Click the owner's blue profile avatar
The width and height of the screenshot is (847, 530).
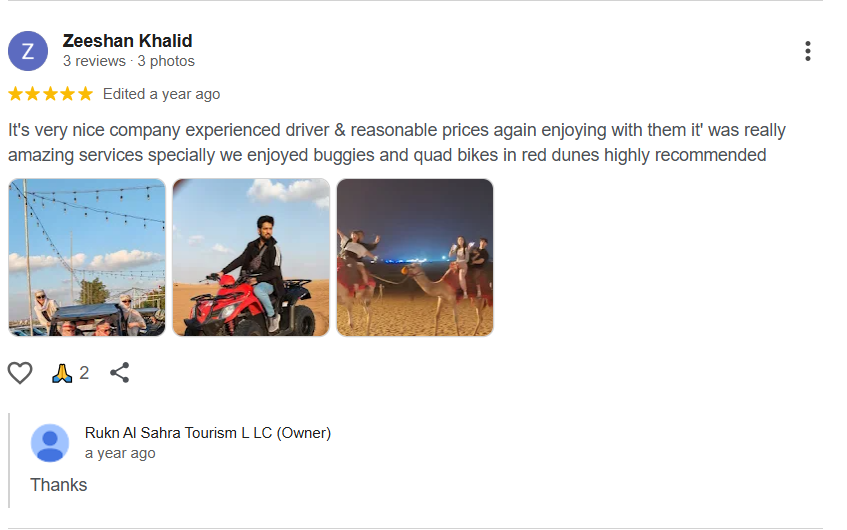pyautogui.click(x=50, y=443)
